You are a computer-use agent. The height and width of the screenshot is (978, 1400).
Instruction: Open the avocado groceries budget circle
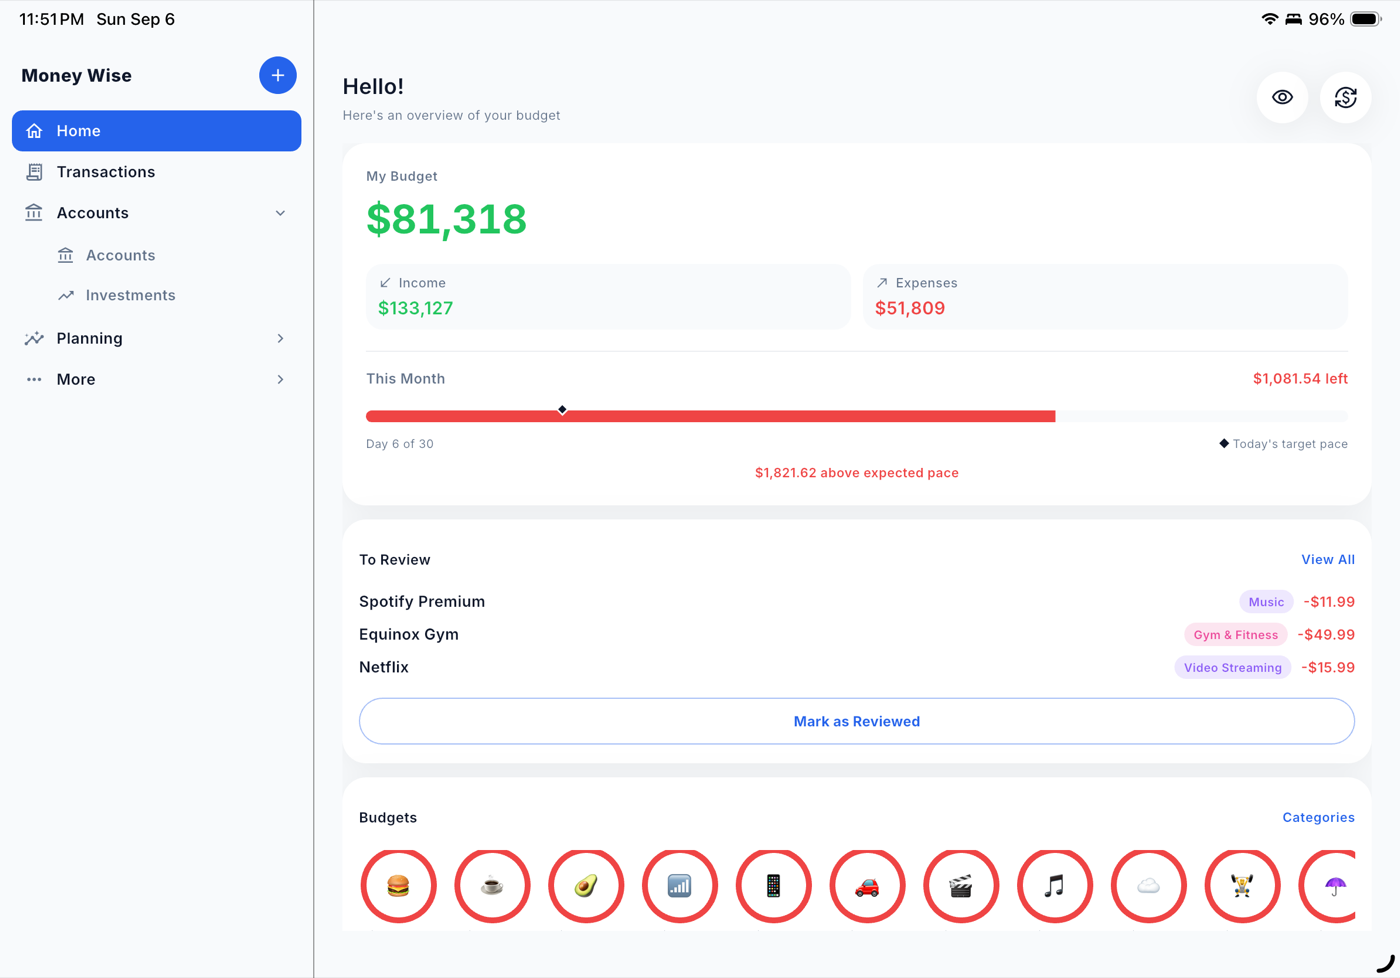click(586, 885)
